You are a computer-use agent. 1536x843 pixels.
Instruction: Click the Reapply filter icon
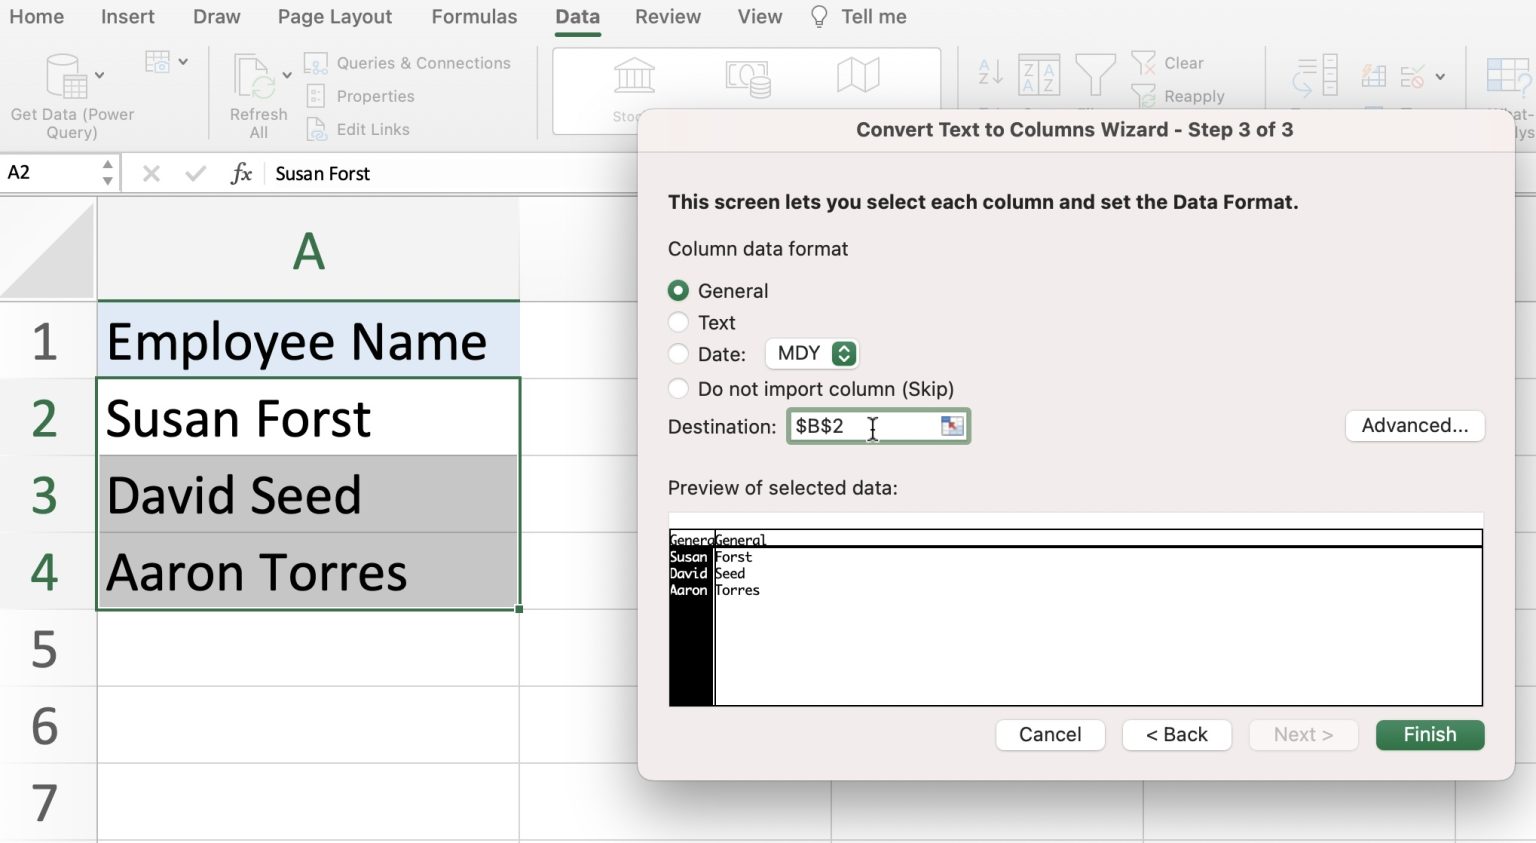(1143, 96)
